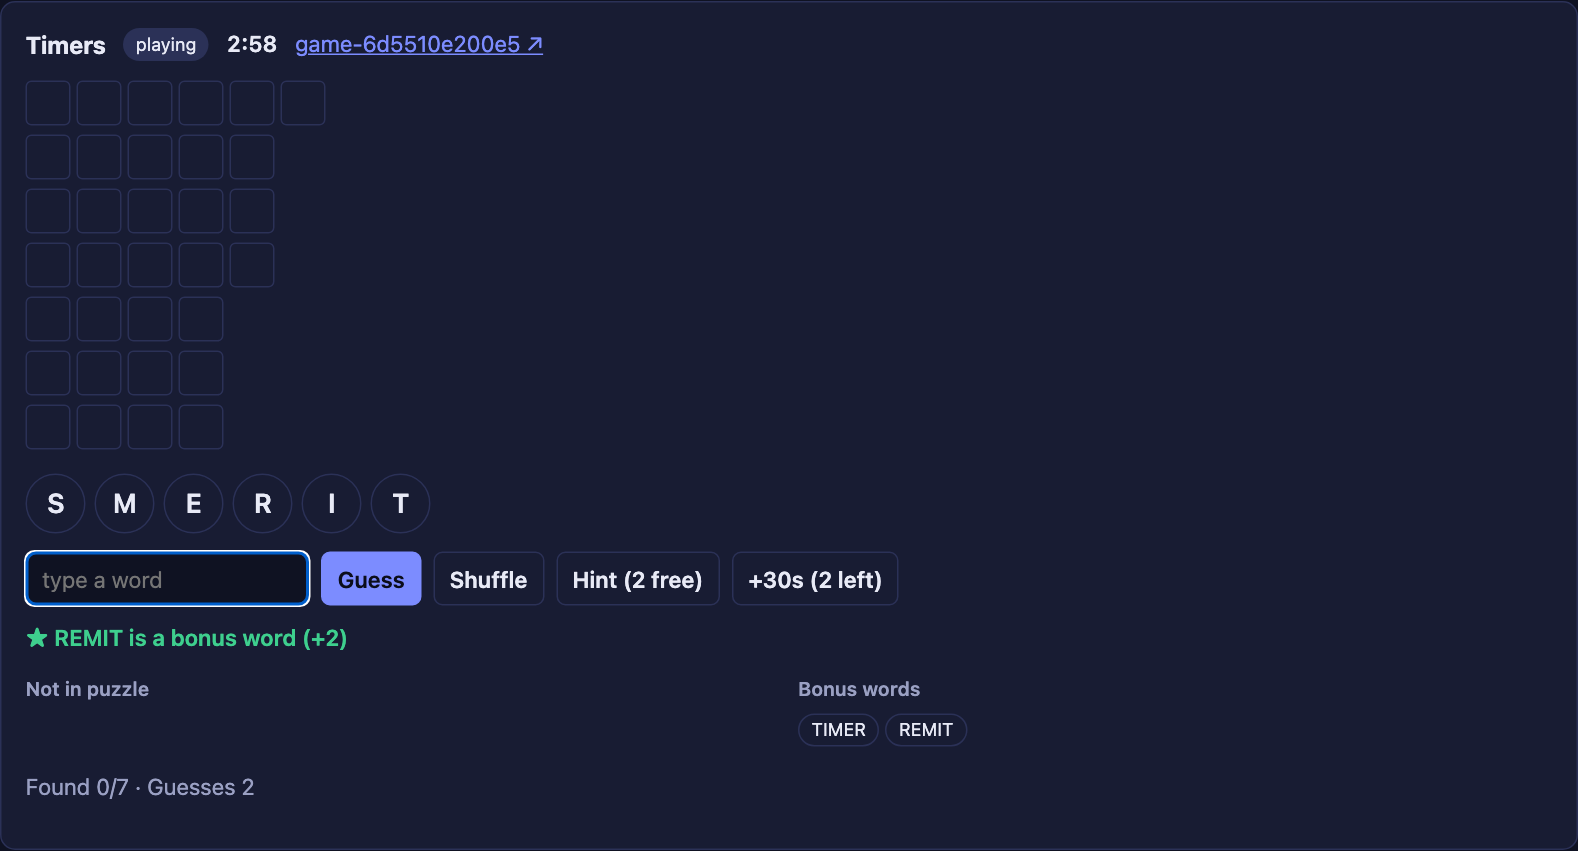Screen dimensions: 1578x851
Task: Click the letter T tile
Action: tap(400, 504)
